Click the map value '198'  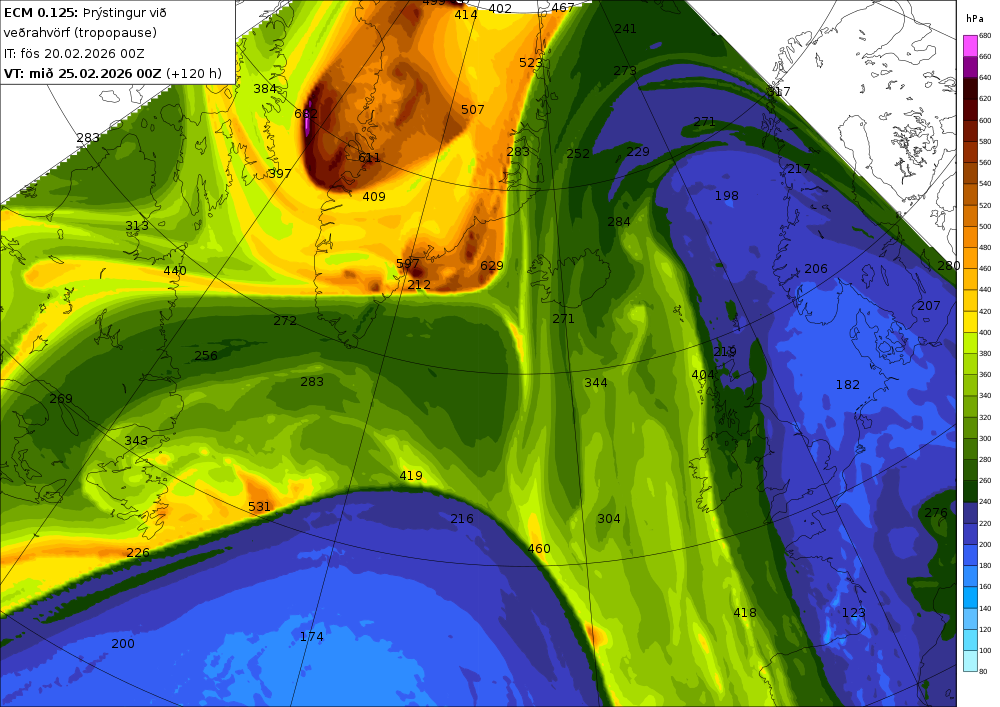pos(727,196)
